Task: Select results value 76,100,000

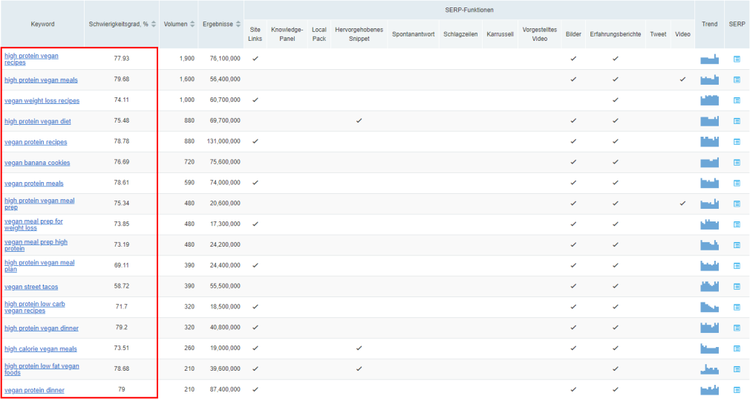Action: tap(225, 58)
